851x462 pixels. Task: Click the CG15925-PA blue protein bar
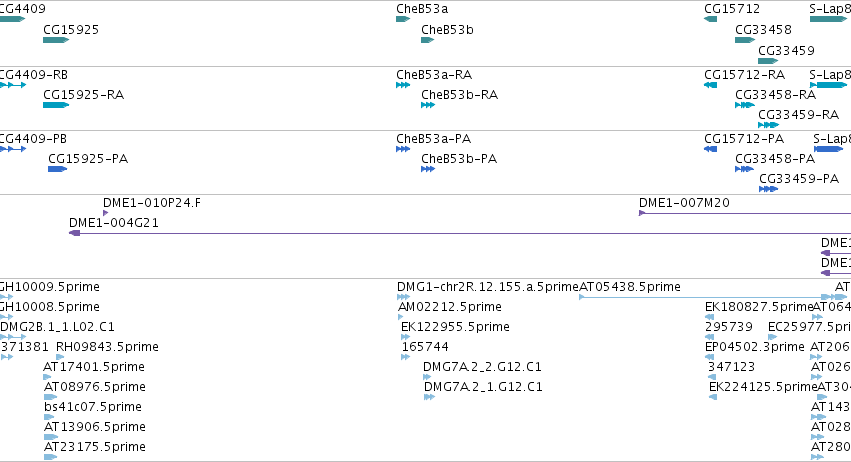coord(58,169)
